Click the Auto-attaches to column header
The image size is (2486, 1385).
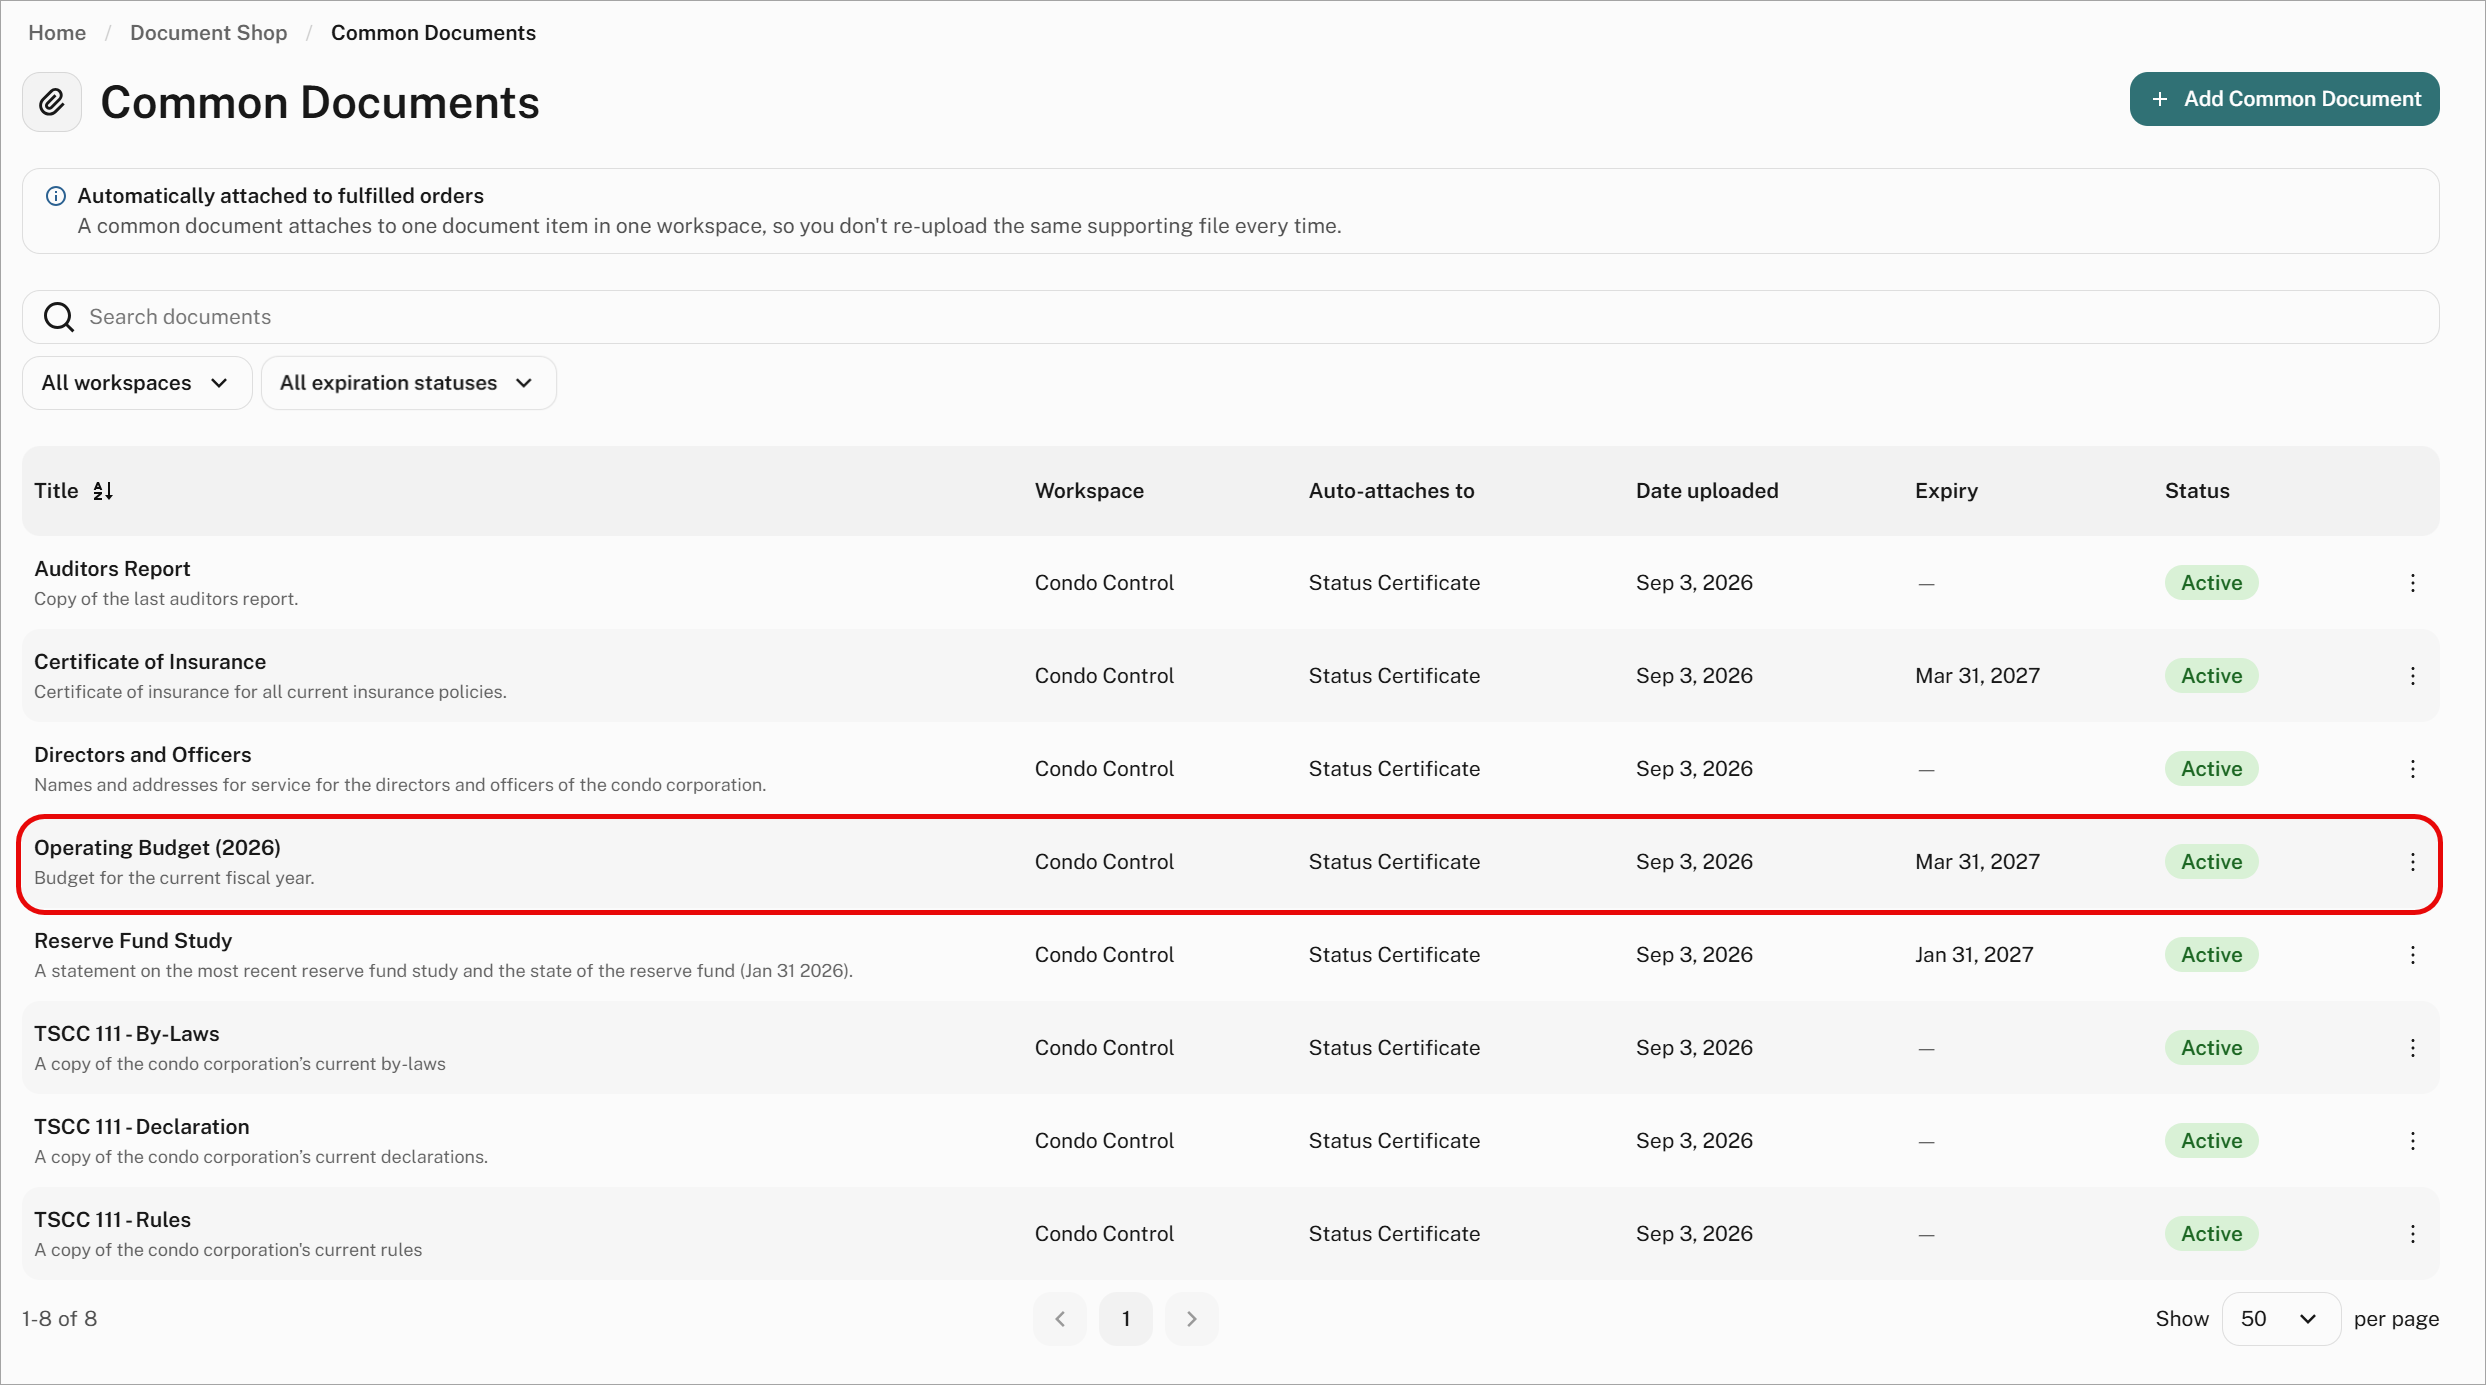point(1391,491)
